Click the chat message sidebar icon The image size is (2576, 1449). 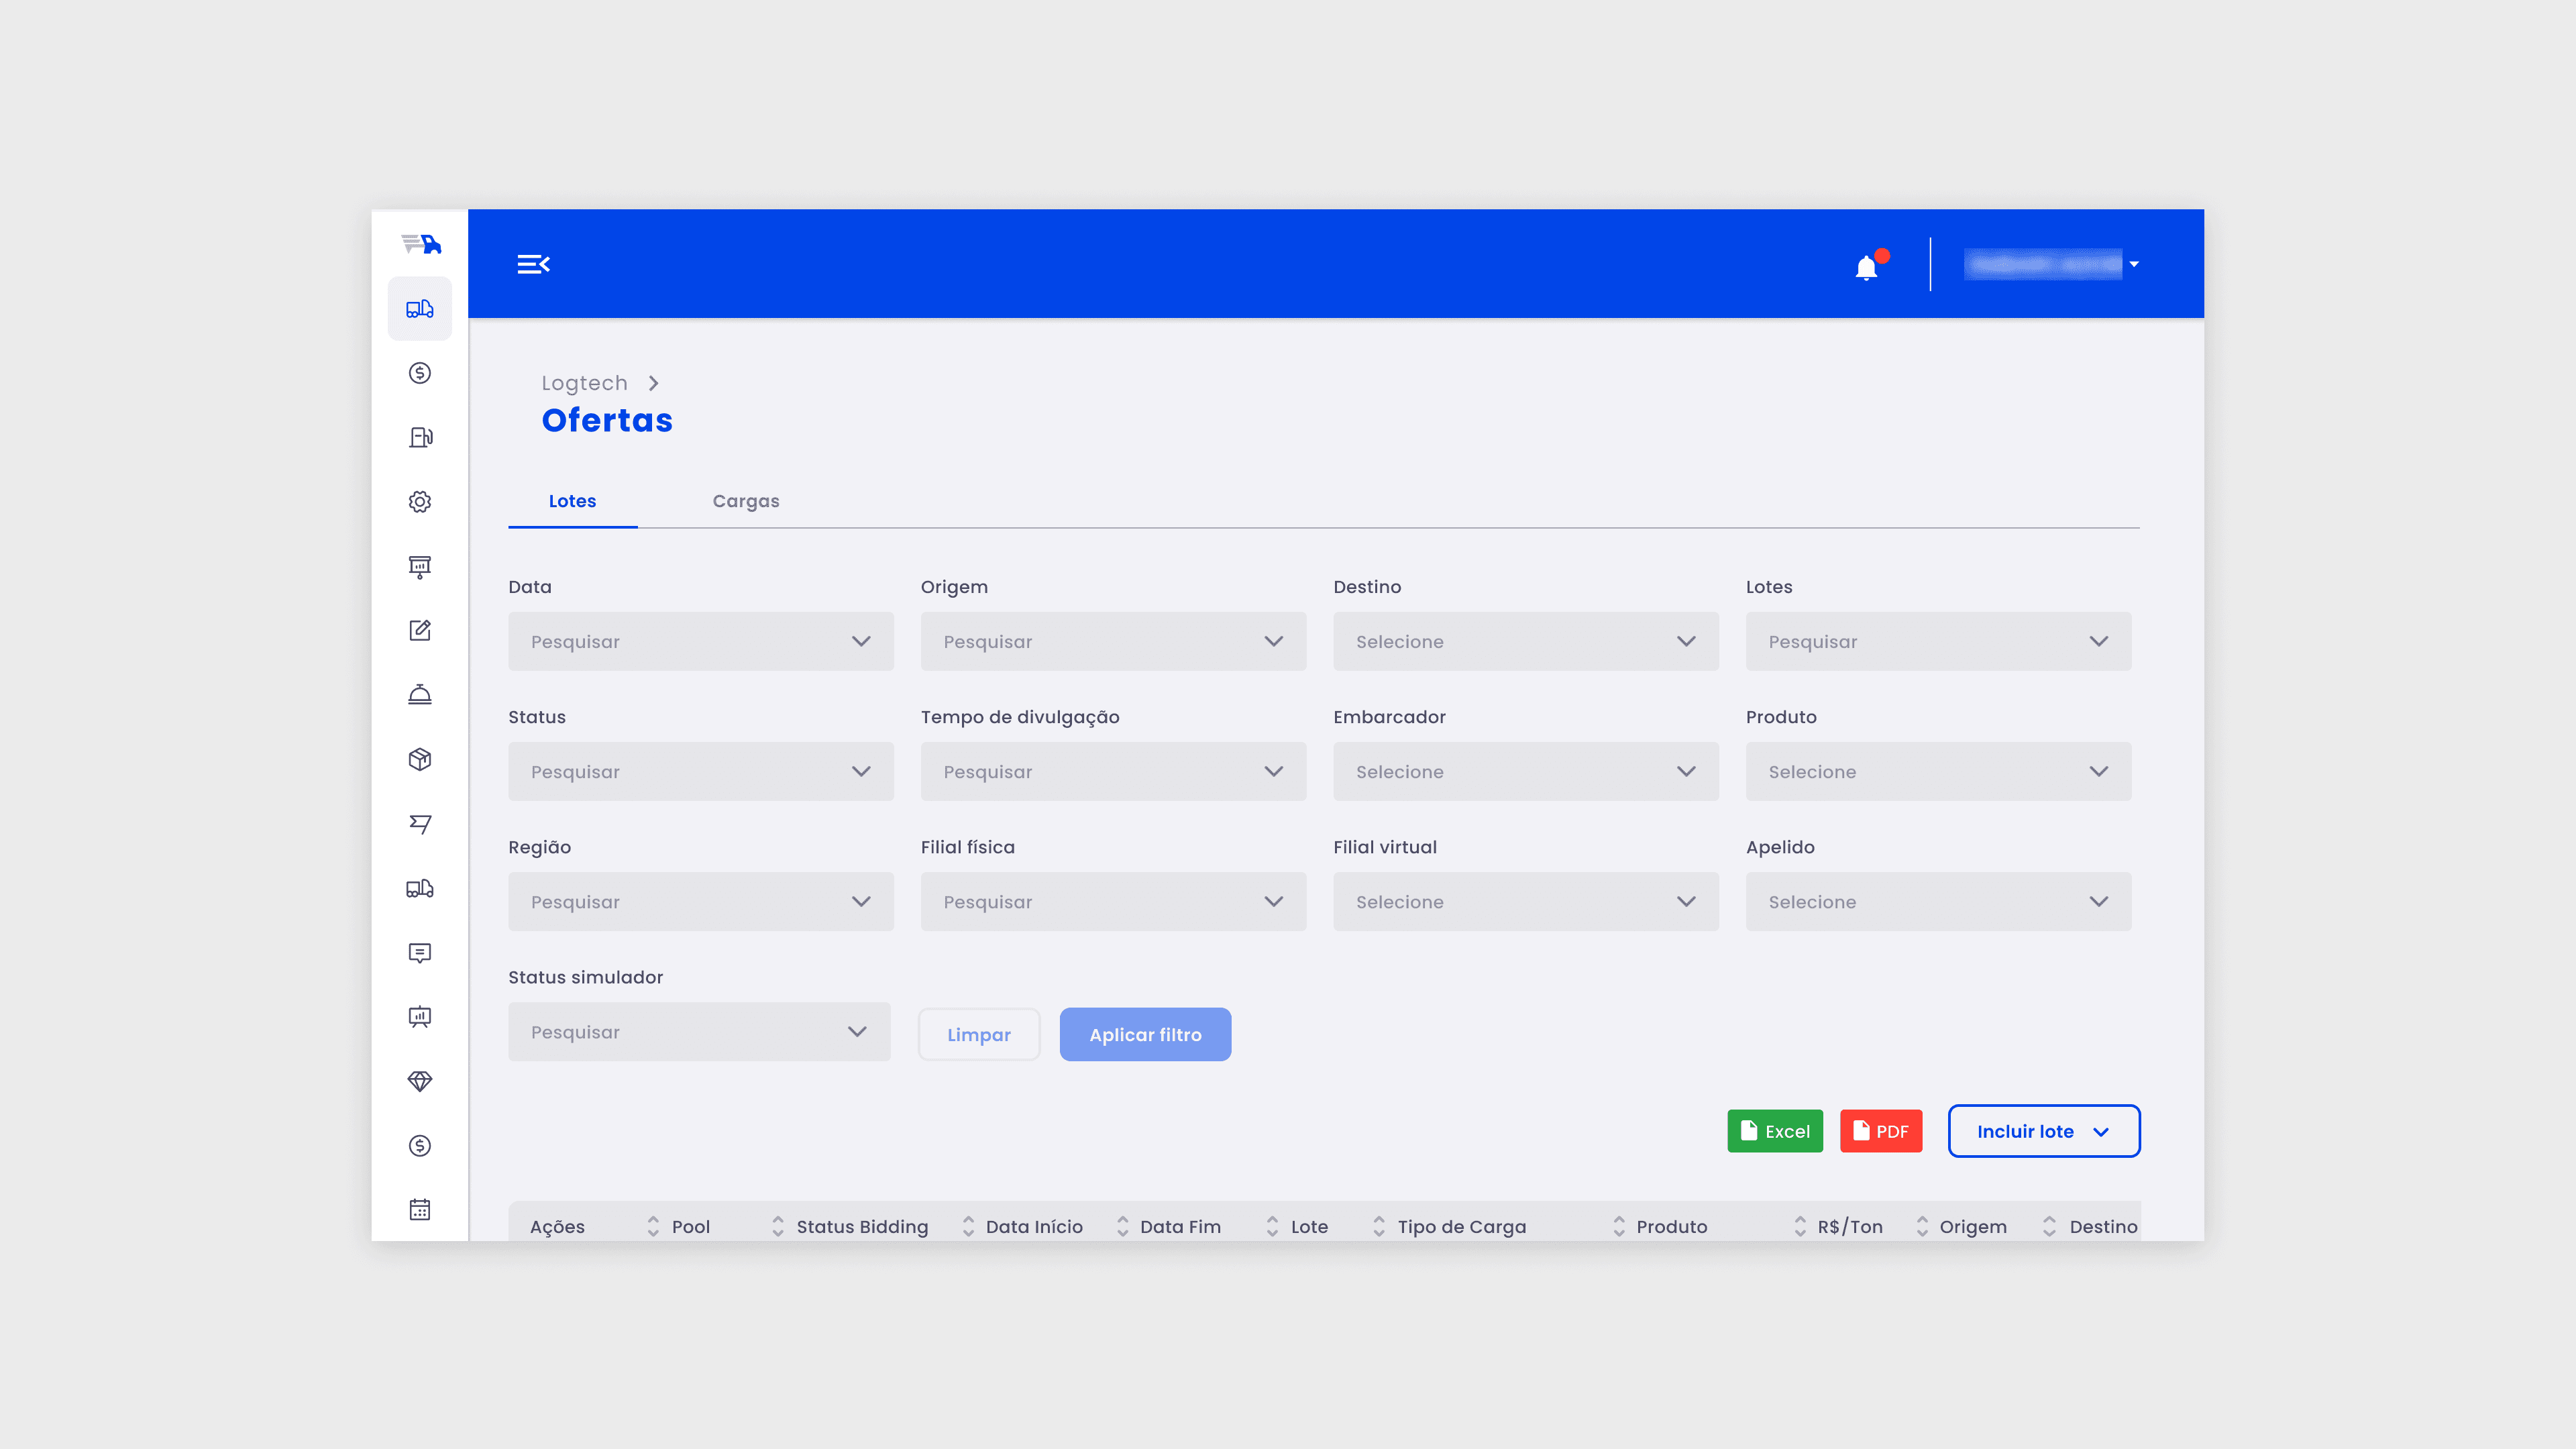click(x=420, y=952)
